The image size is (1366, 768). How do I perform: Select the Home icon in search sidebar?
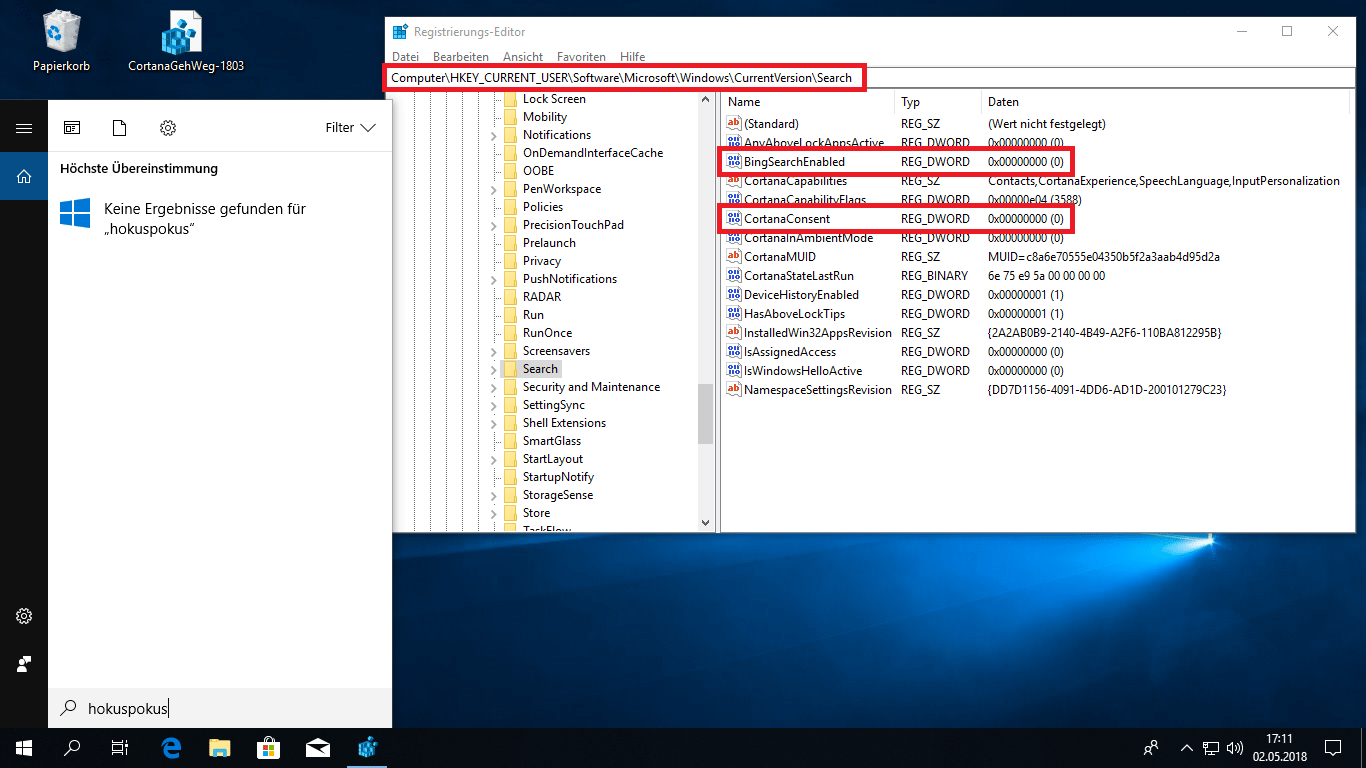[24, 177]
